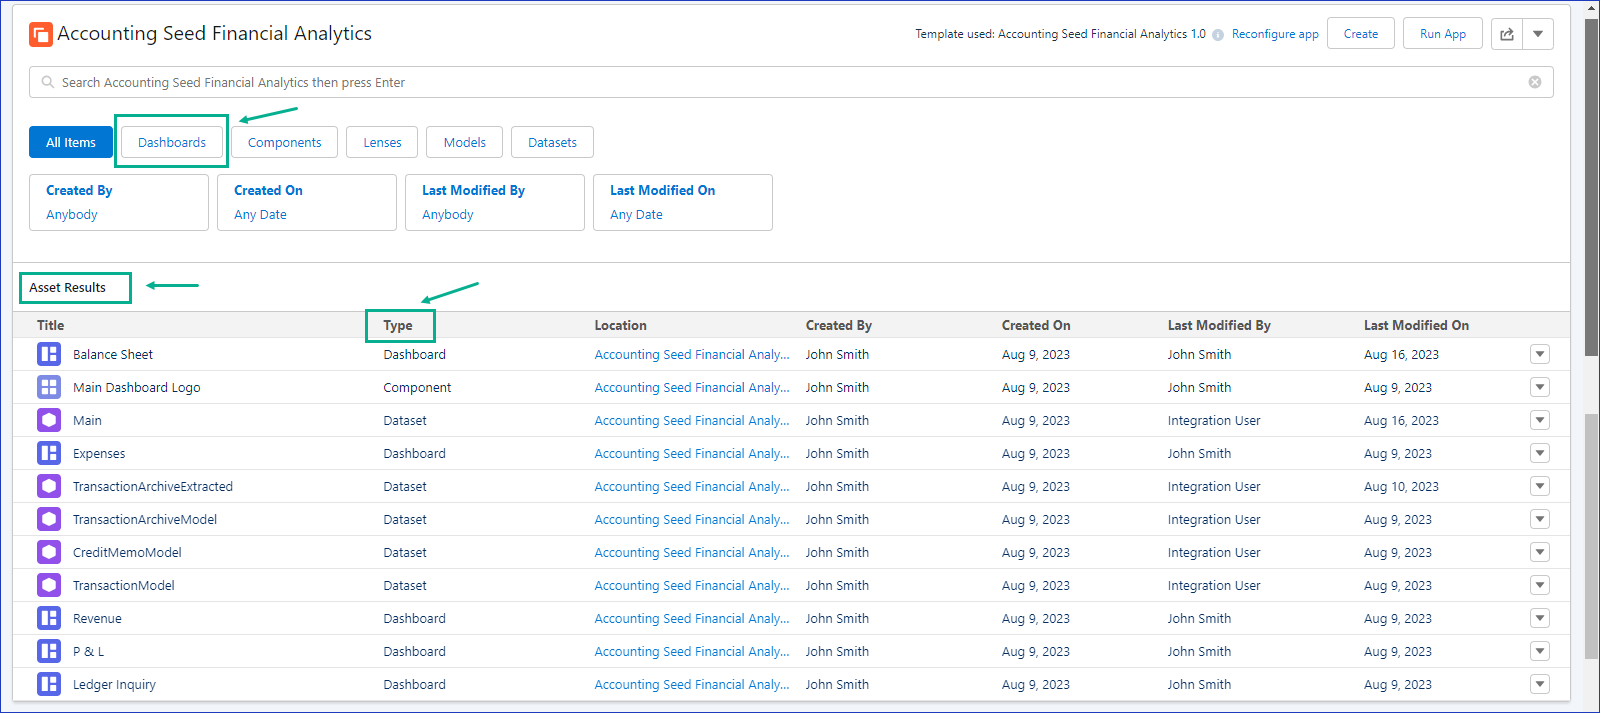Viewport: 1600px width, 713px height.
Task: Sort by the Last Modified By column header
Action: click(x=1219, y=325)
